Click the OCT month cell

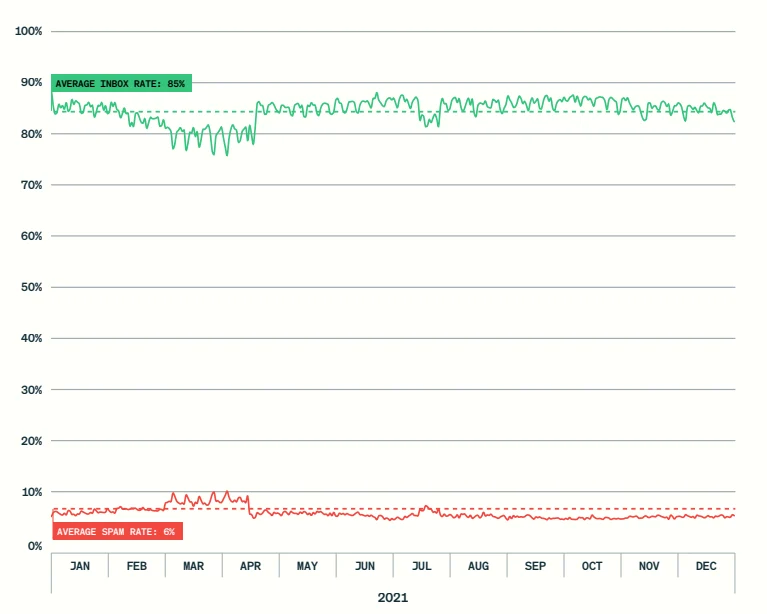593,567
